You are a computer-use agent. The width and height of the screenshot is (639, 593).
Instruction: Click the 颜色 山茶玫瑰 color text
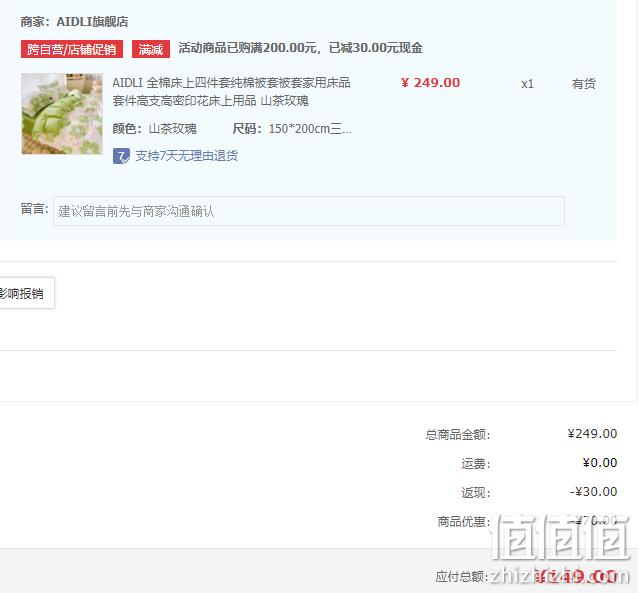tap(154, 129)
